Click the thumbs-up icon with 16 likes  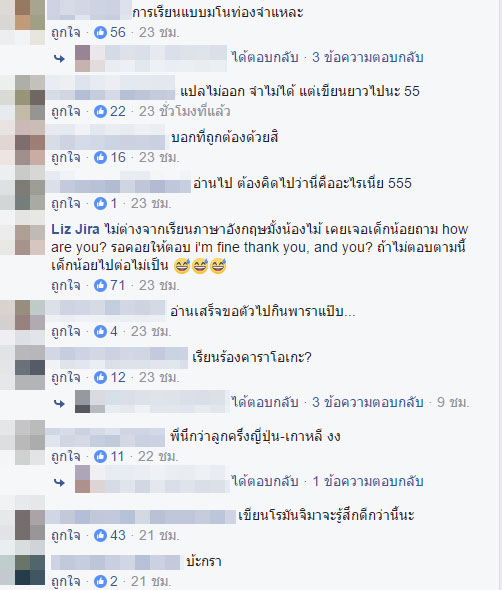[100, 157]
